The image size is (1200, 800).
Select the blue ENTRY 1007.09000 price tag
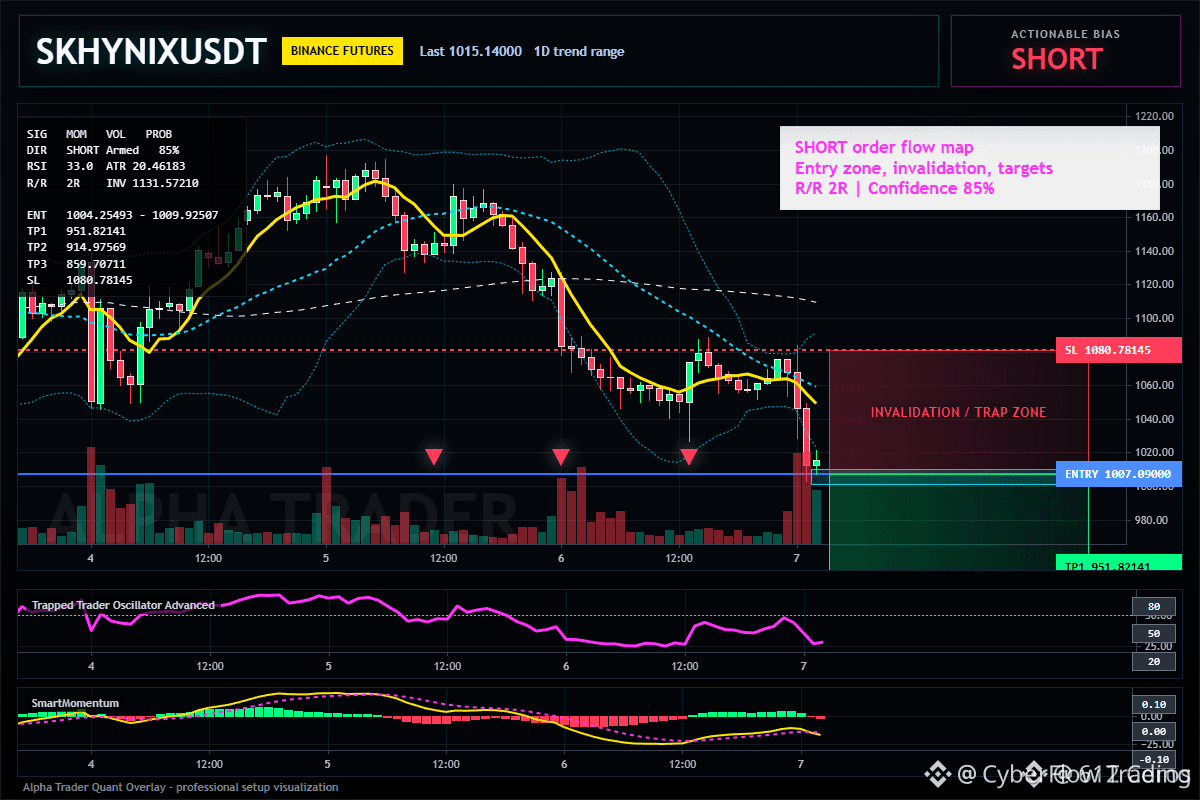1118,474
